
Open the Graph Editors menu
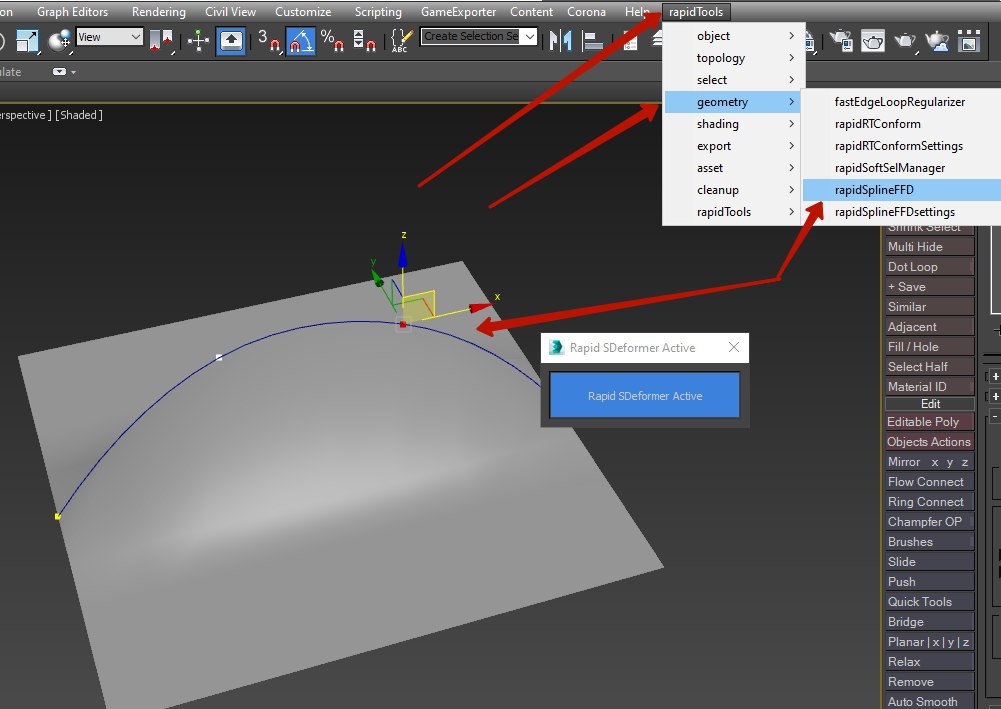[x=72, y=11]
